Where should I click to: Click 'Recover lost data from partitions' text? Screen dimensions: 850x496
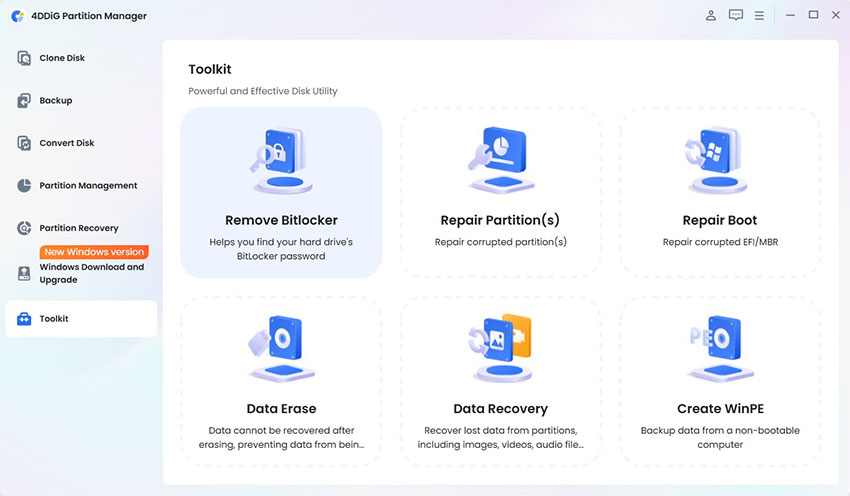(500, 437)
